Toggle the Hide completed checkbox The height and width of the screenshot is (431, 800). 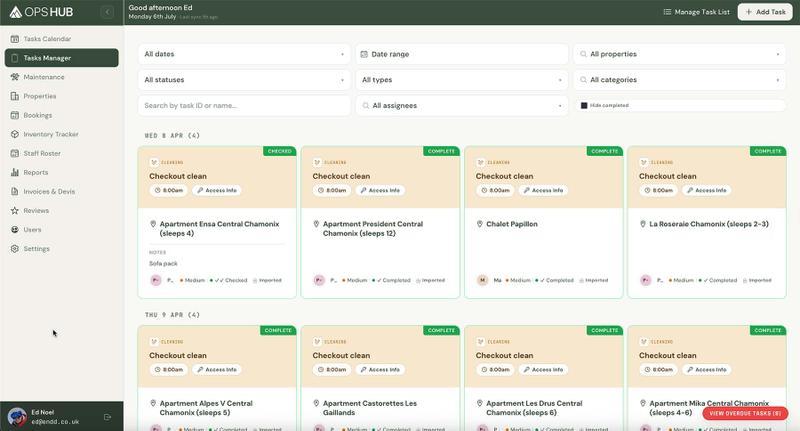584,106
